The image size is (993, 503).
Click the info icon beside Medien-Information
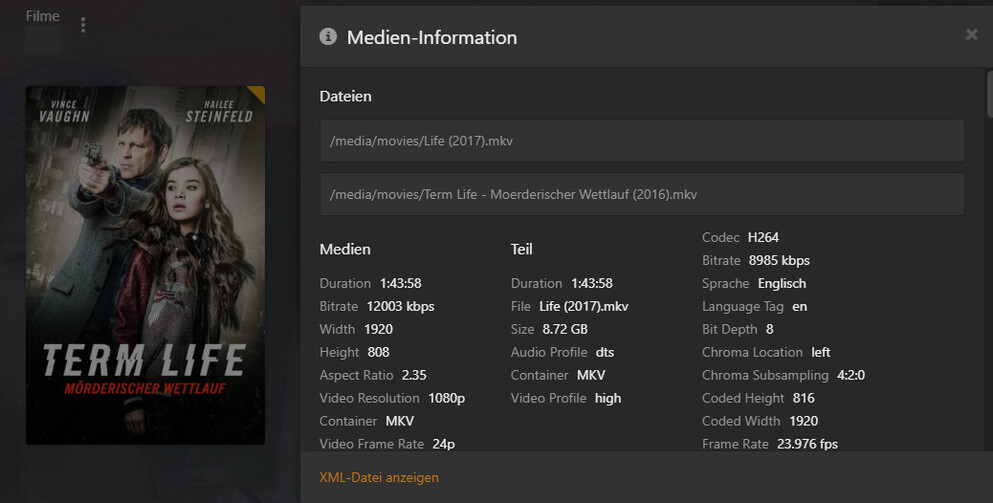(x=328, y=37)
